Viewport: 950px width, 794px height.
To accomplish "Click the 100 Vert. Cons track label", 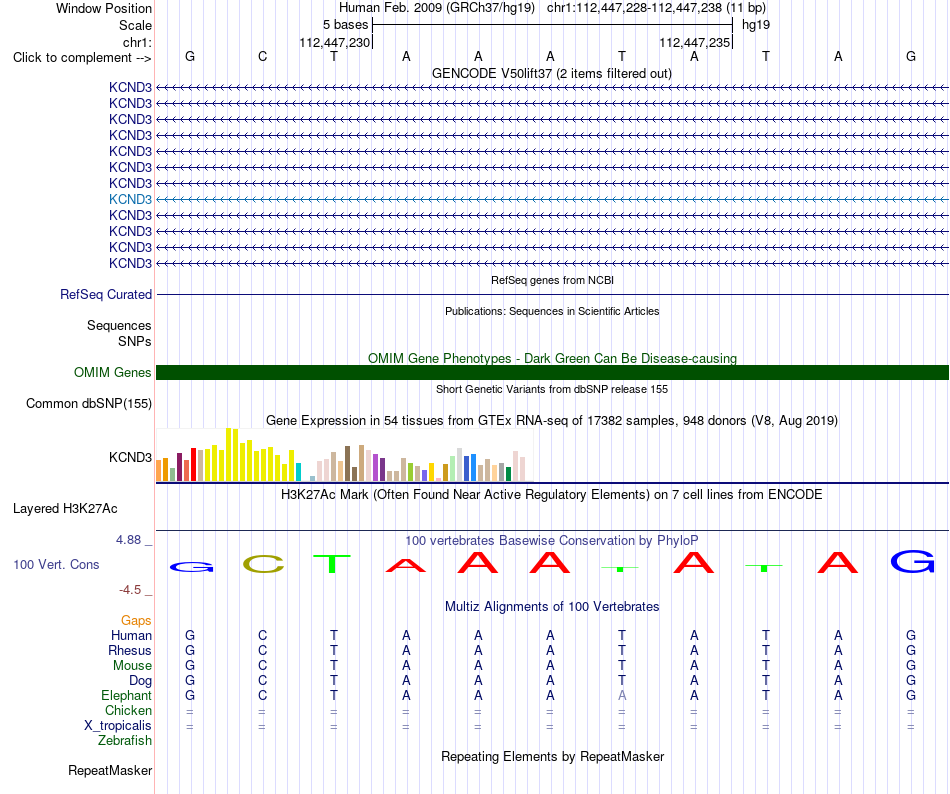I will coord(56,564).
